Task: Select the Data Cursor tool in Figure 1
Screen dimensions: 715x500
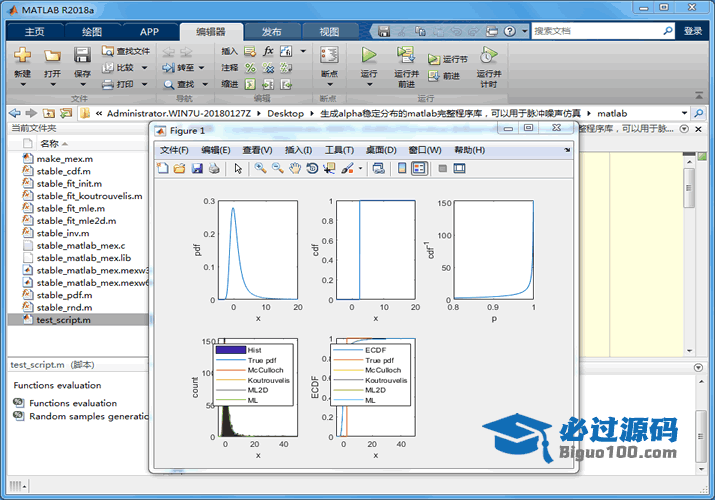Action: [x=329, y=168]
